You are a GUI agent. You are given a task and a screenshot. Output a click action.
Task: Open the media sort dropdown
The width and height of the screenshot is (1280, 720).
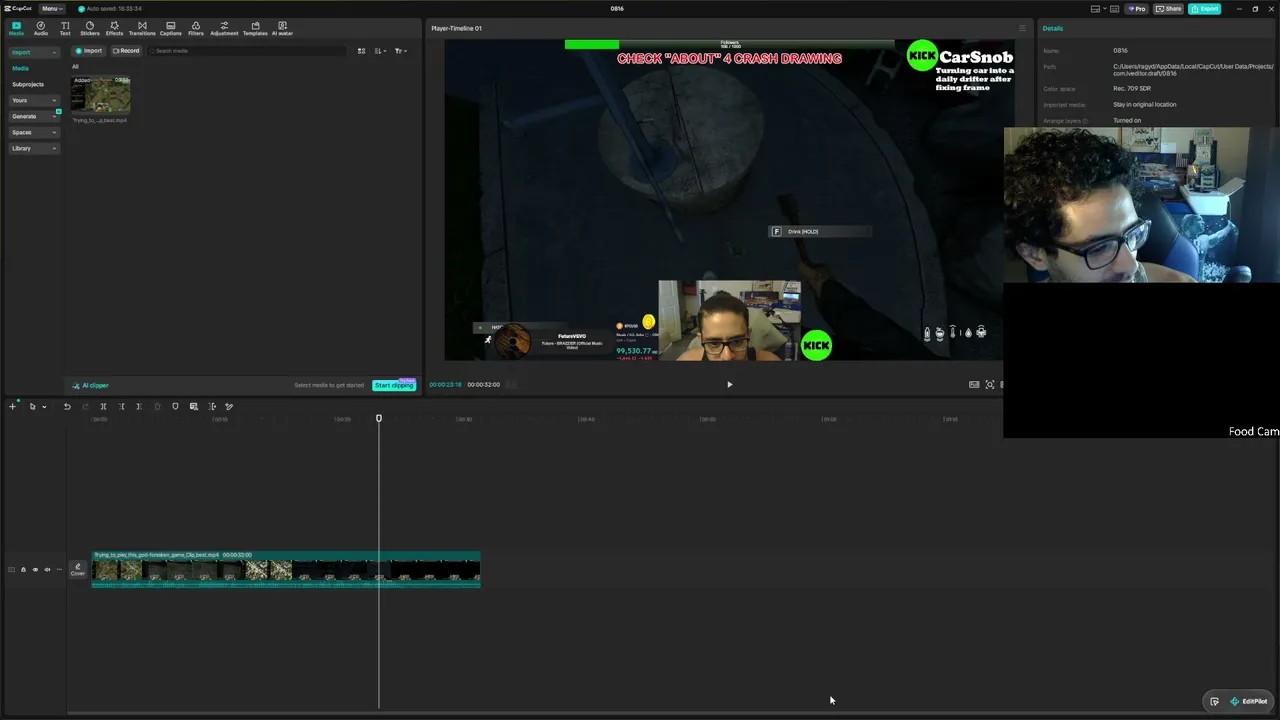coord(380,51)
